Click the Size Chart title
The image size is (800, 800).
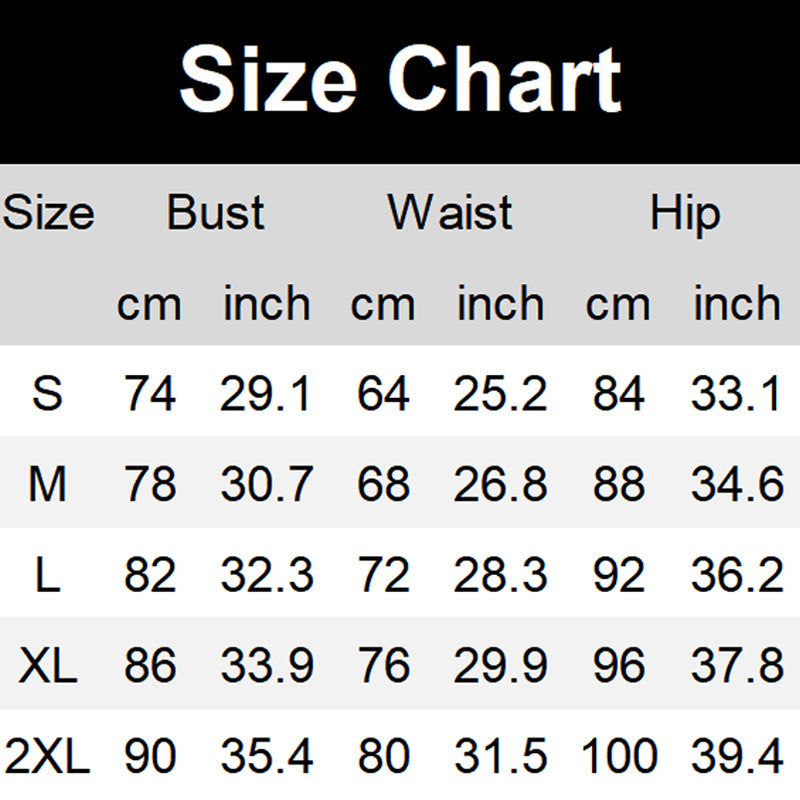(x=400, y=80)
